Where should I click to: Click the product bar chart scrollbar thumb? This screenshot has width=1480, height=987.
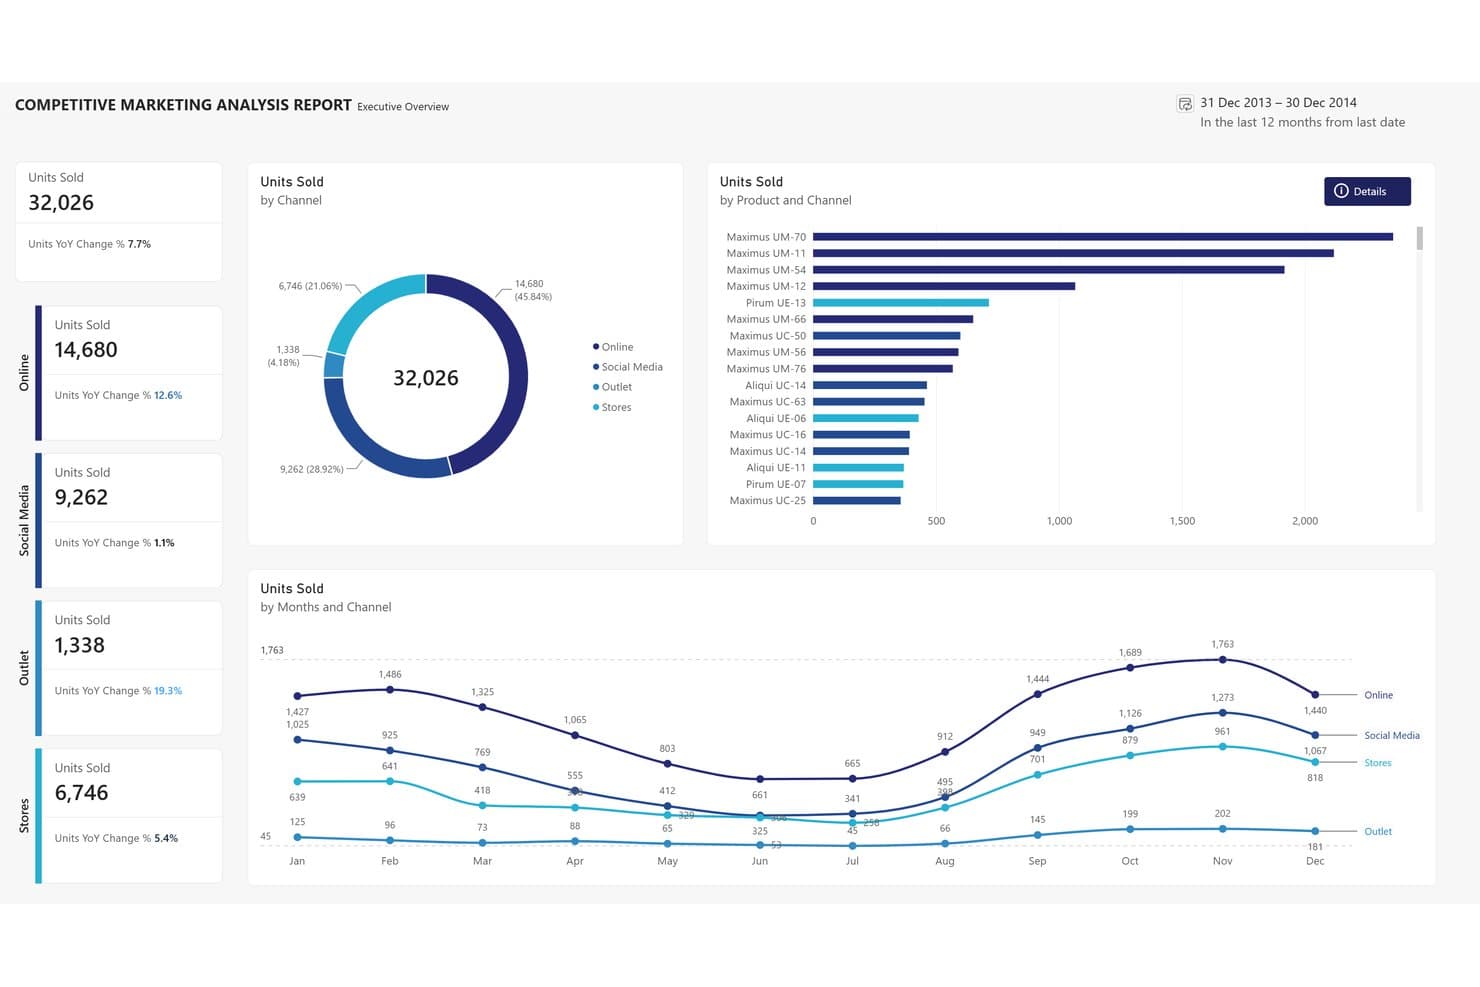1419,238
